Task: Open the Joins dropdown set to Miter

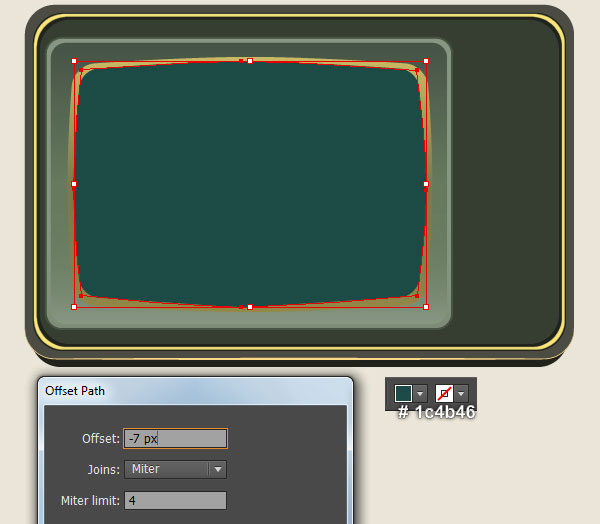Action: (175, 469)
